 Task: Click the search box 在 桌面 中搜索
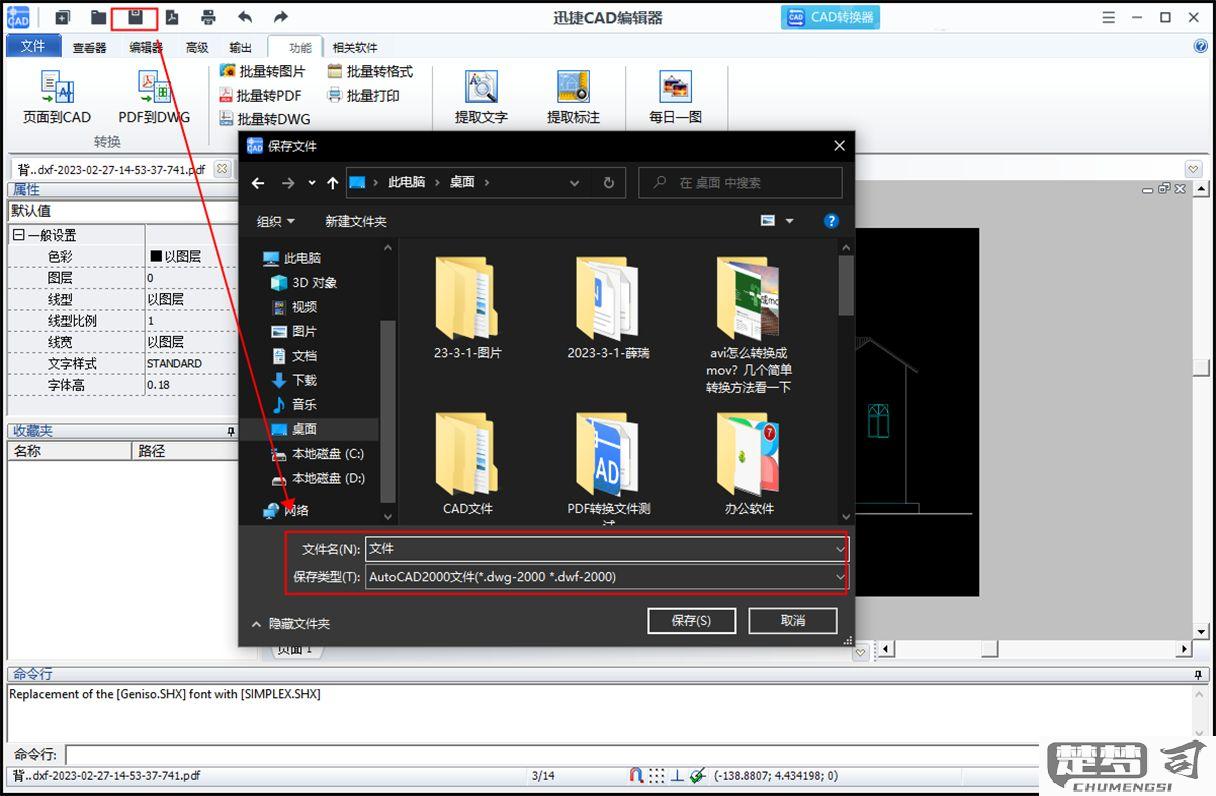[x=740, y=183]
